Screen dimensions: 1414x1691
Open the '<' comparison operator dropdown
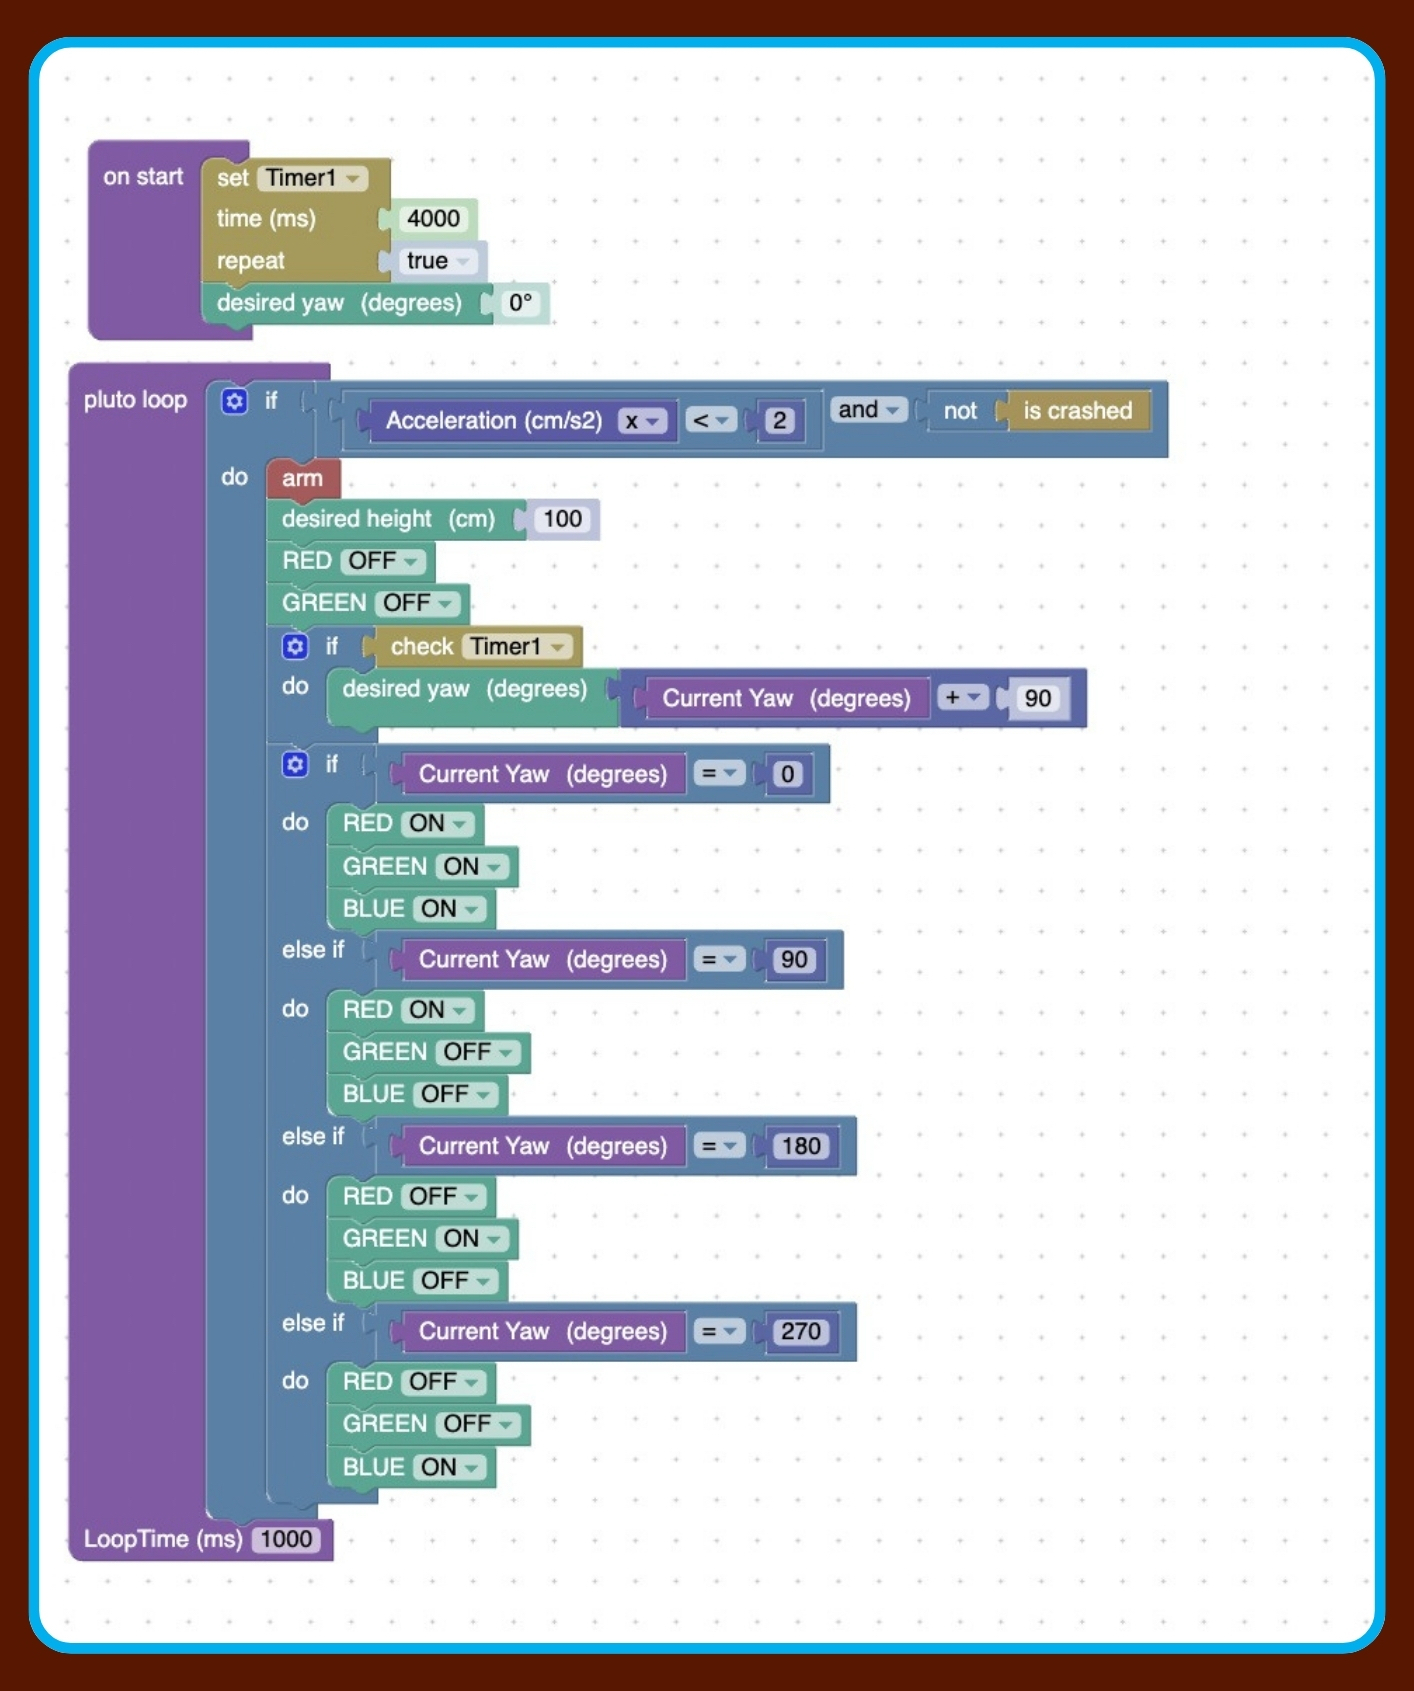coord(711,421)
